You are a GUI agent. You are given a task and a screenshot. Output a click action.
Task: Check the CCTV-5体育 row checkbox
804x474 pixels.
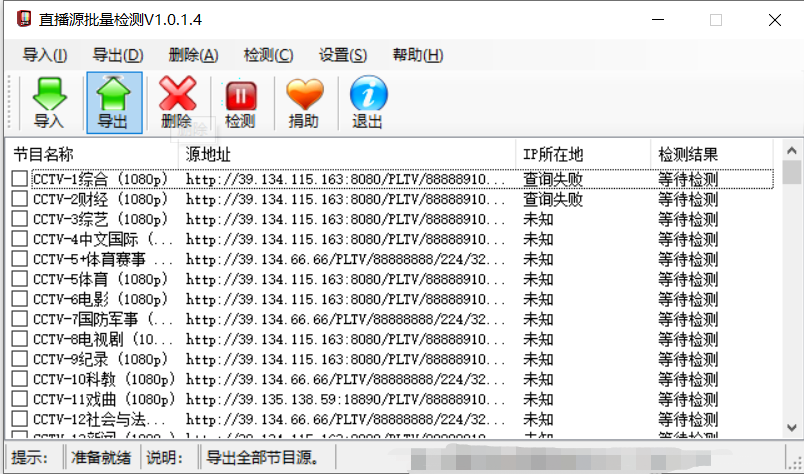click(20, 279)
